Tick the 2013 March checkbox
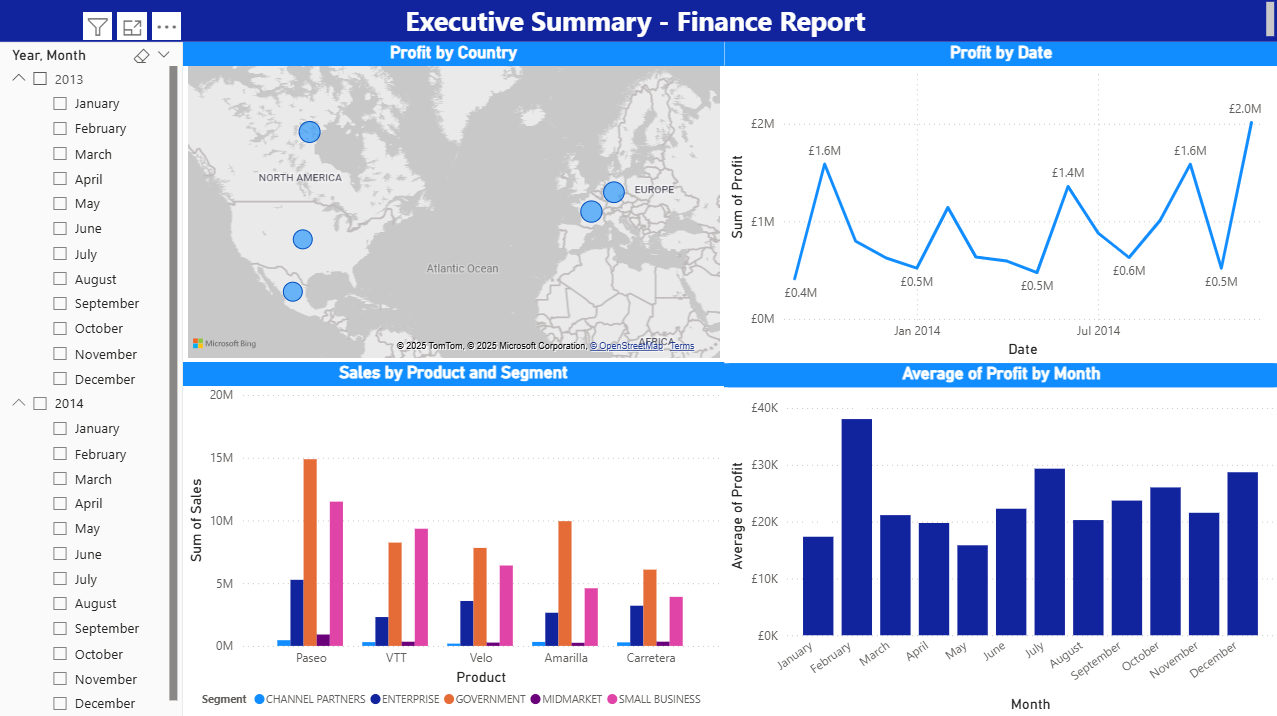This screenshot has height=716, width=1277. point(60,154)
